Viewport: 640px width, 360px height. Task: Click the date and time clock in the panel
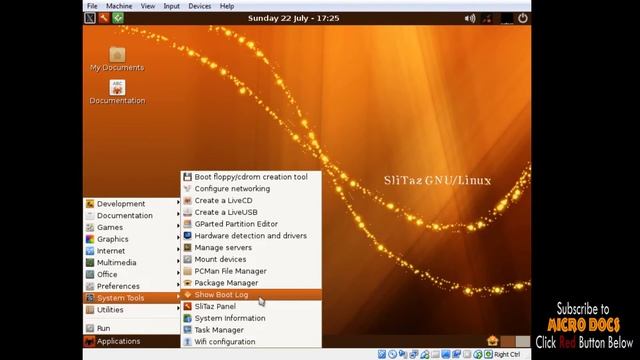tap(293, 18)
